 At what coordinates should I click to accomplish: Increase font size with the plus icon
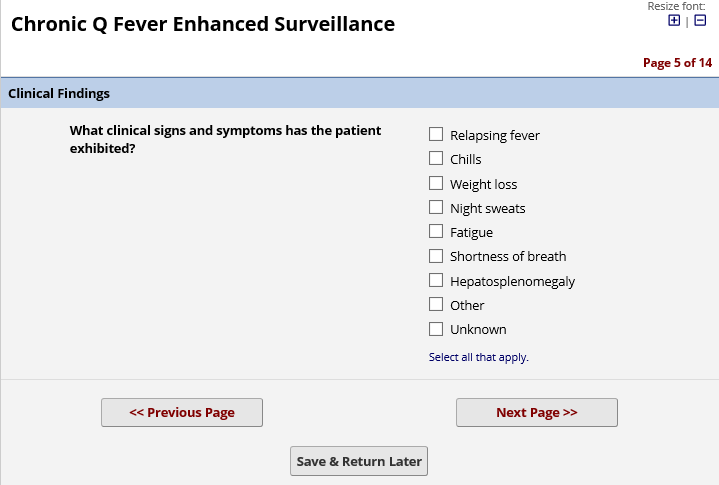(674, 21)
